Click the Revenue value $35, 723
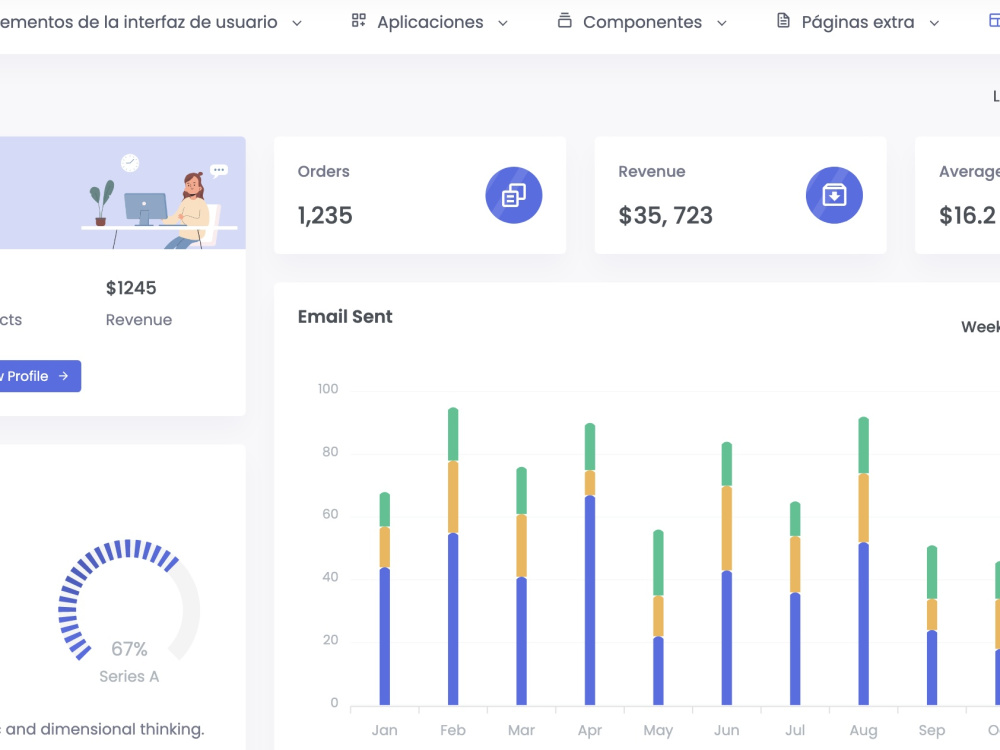This screenshot has width=1000, height=750. coord(665,216)
